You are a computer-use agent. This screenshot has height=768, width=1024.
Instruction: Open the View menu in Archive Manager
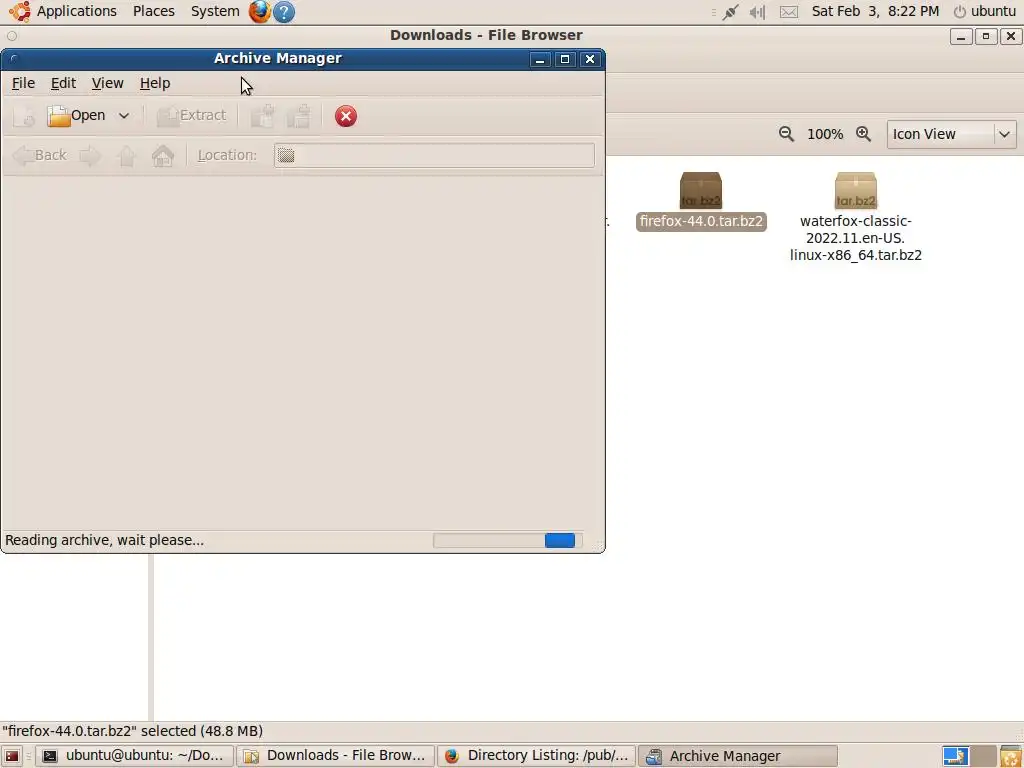pos(107,83)
